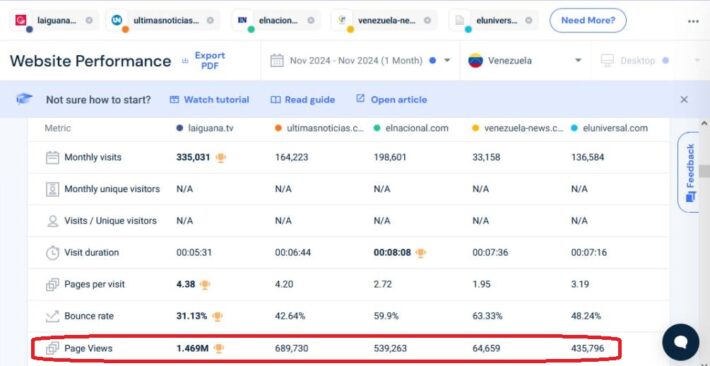Click the 689,730 page views value
This screenshot has width=710, height=366.
click(x=292, y=348)
